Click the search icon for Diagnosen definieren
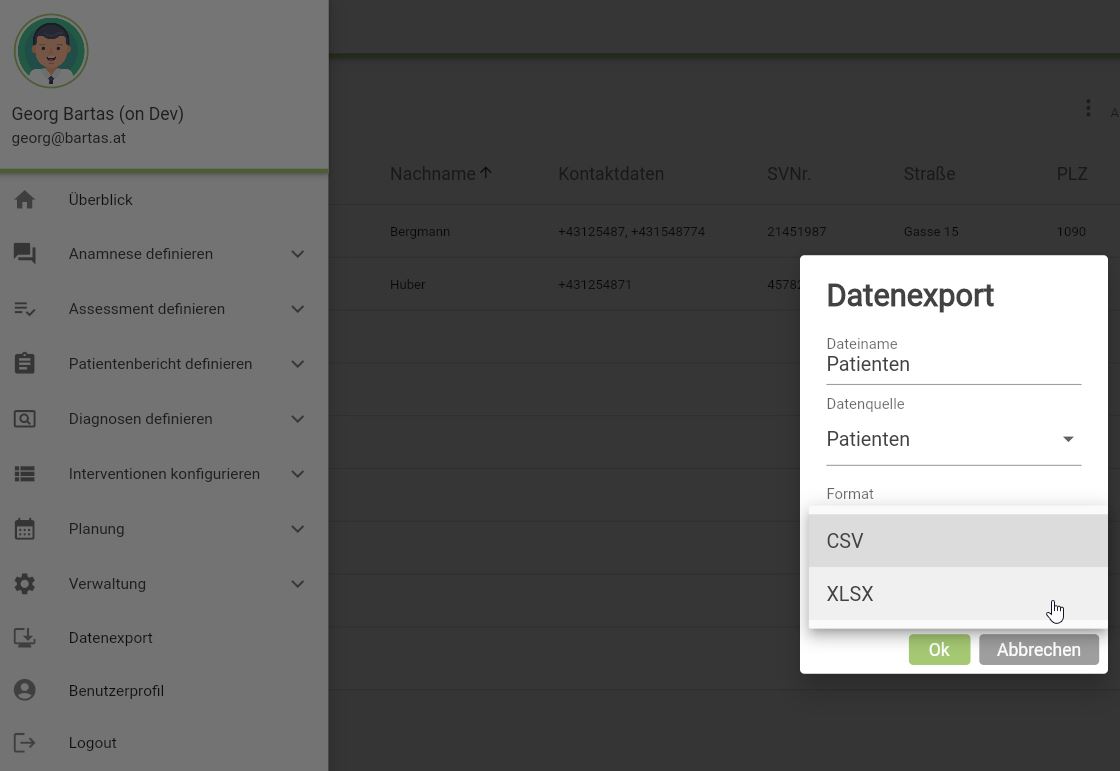Viewport: 1120px width, 771px height. [x=25, y=419]
